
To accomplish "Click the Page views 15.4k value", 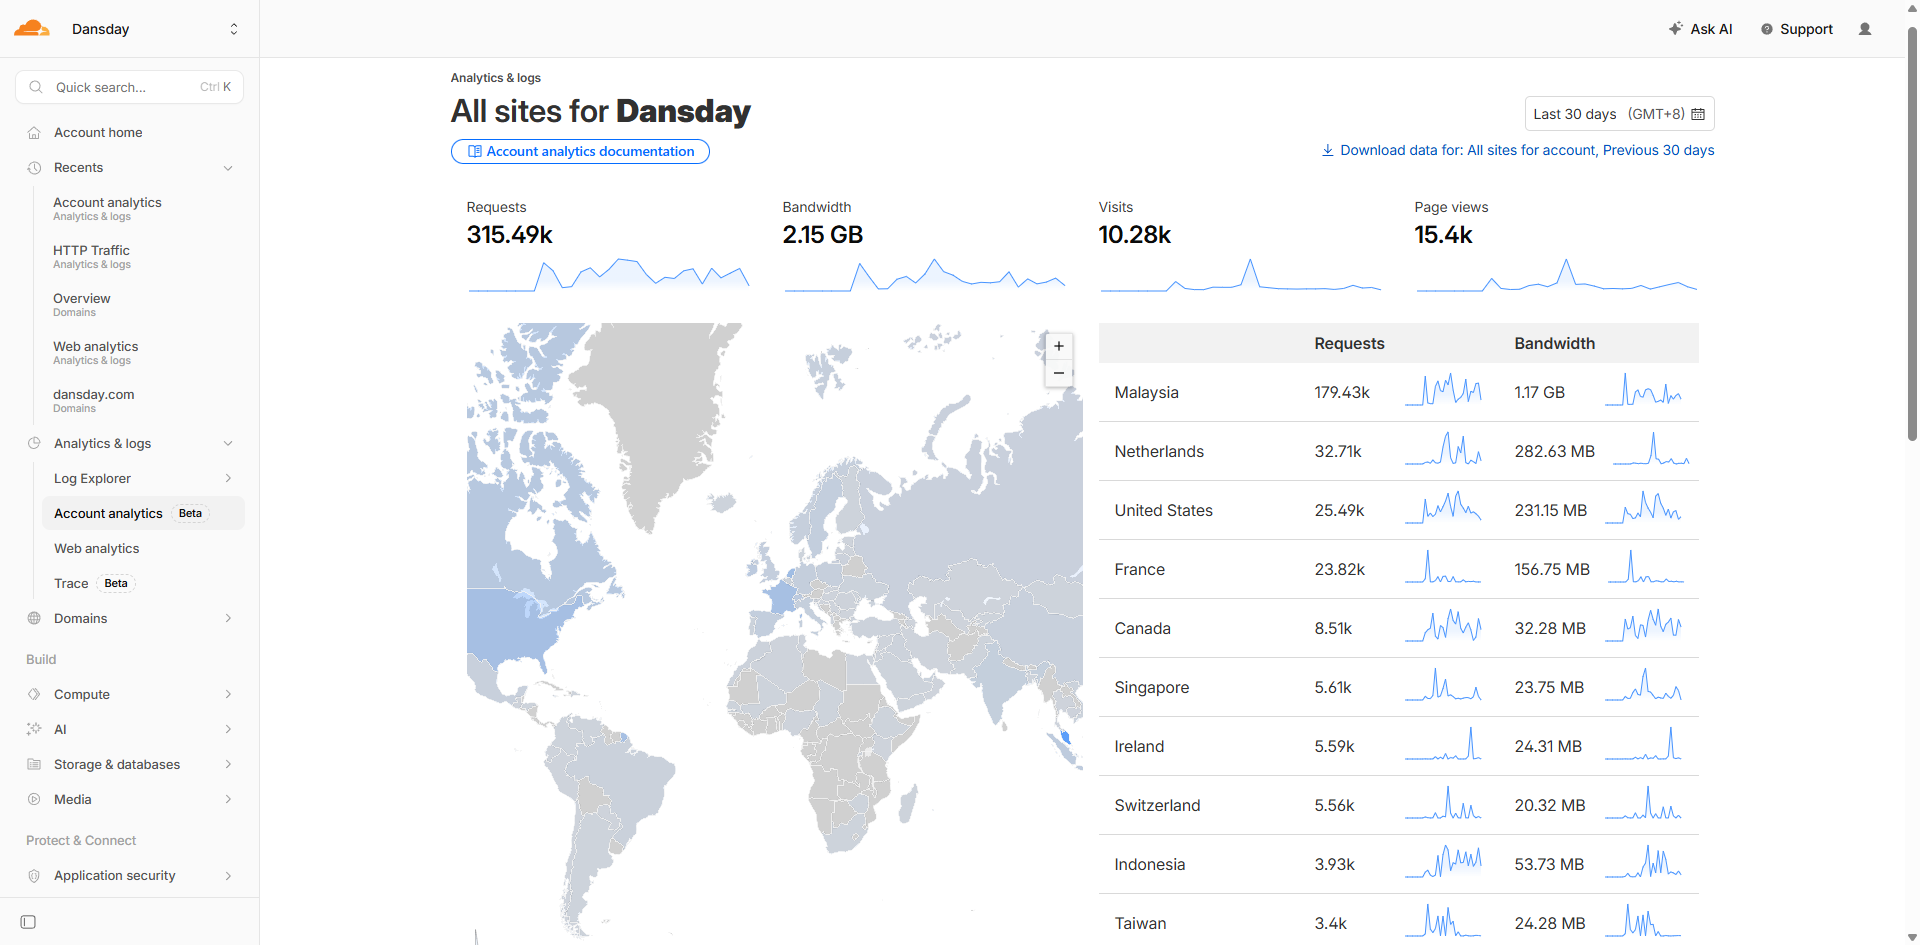I will tap(1443, 235).
